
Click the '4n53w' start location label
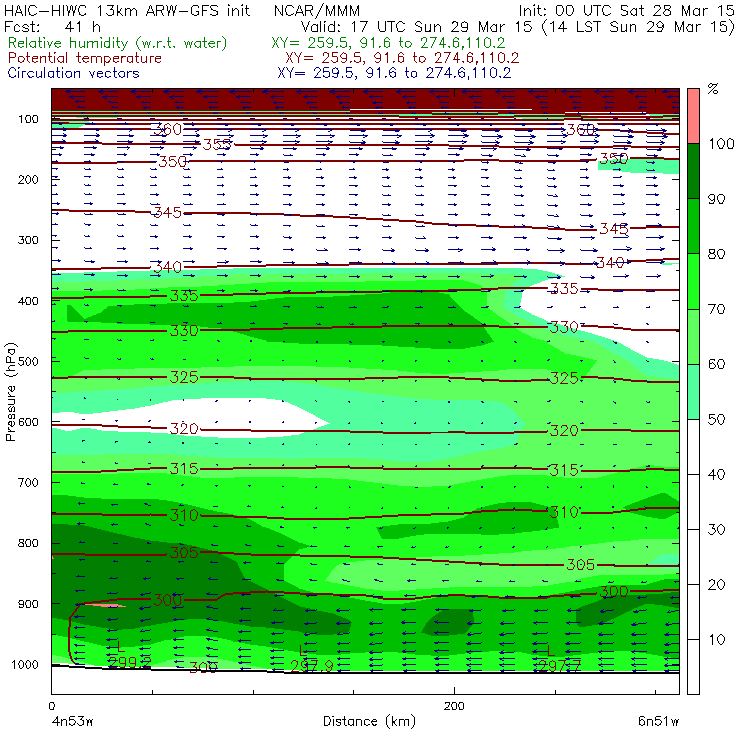coord(72,722)
